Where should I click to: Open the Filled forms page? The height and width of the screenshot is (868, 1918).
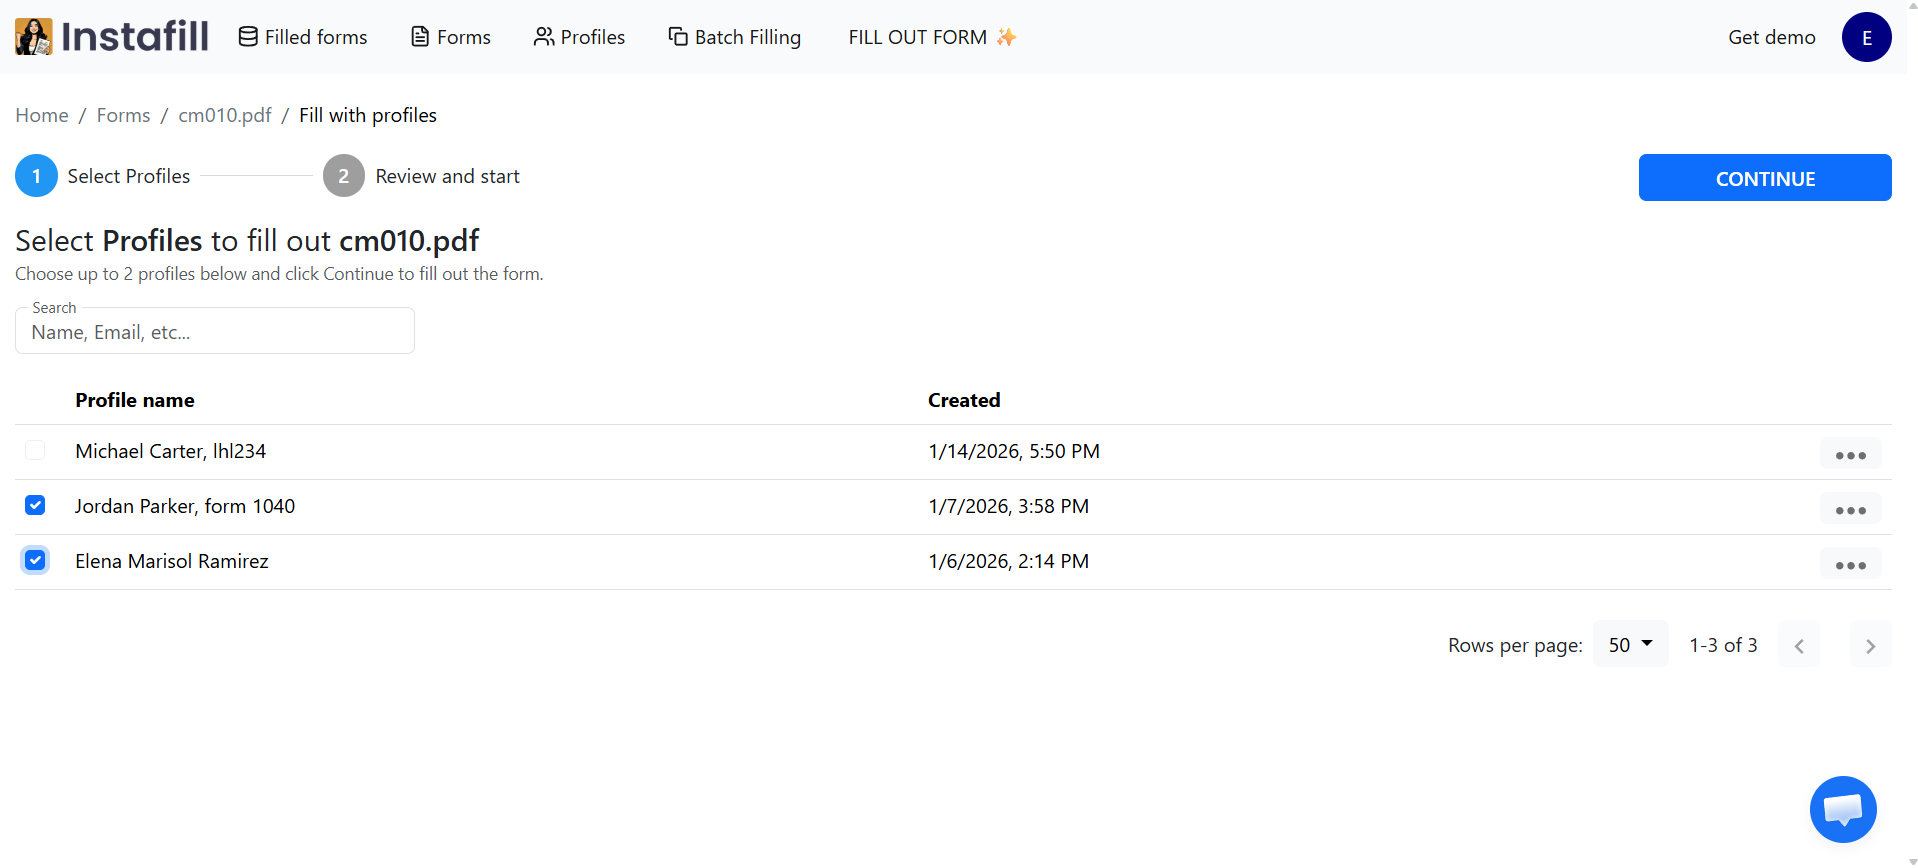(x=303, y=37)
